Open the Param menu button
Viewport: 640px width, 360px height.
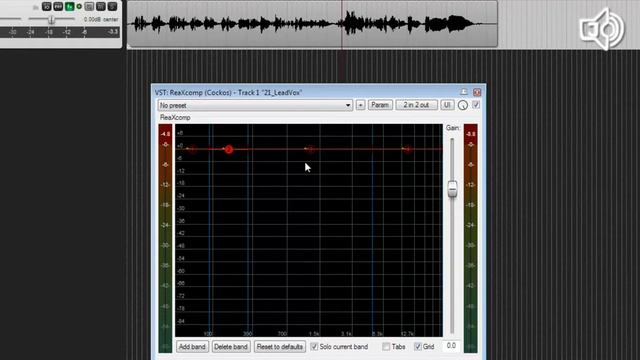point(380,105)
